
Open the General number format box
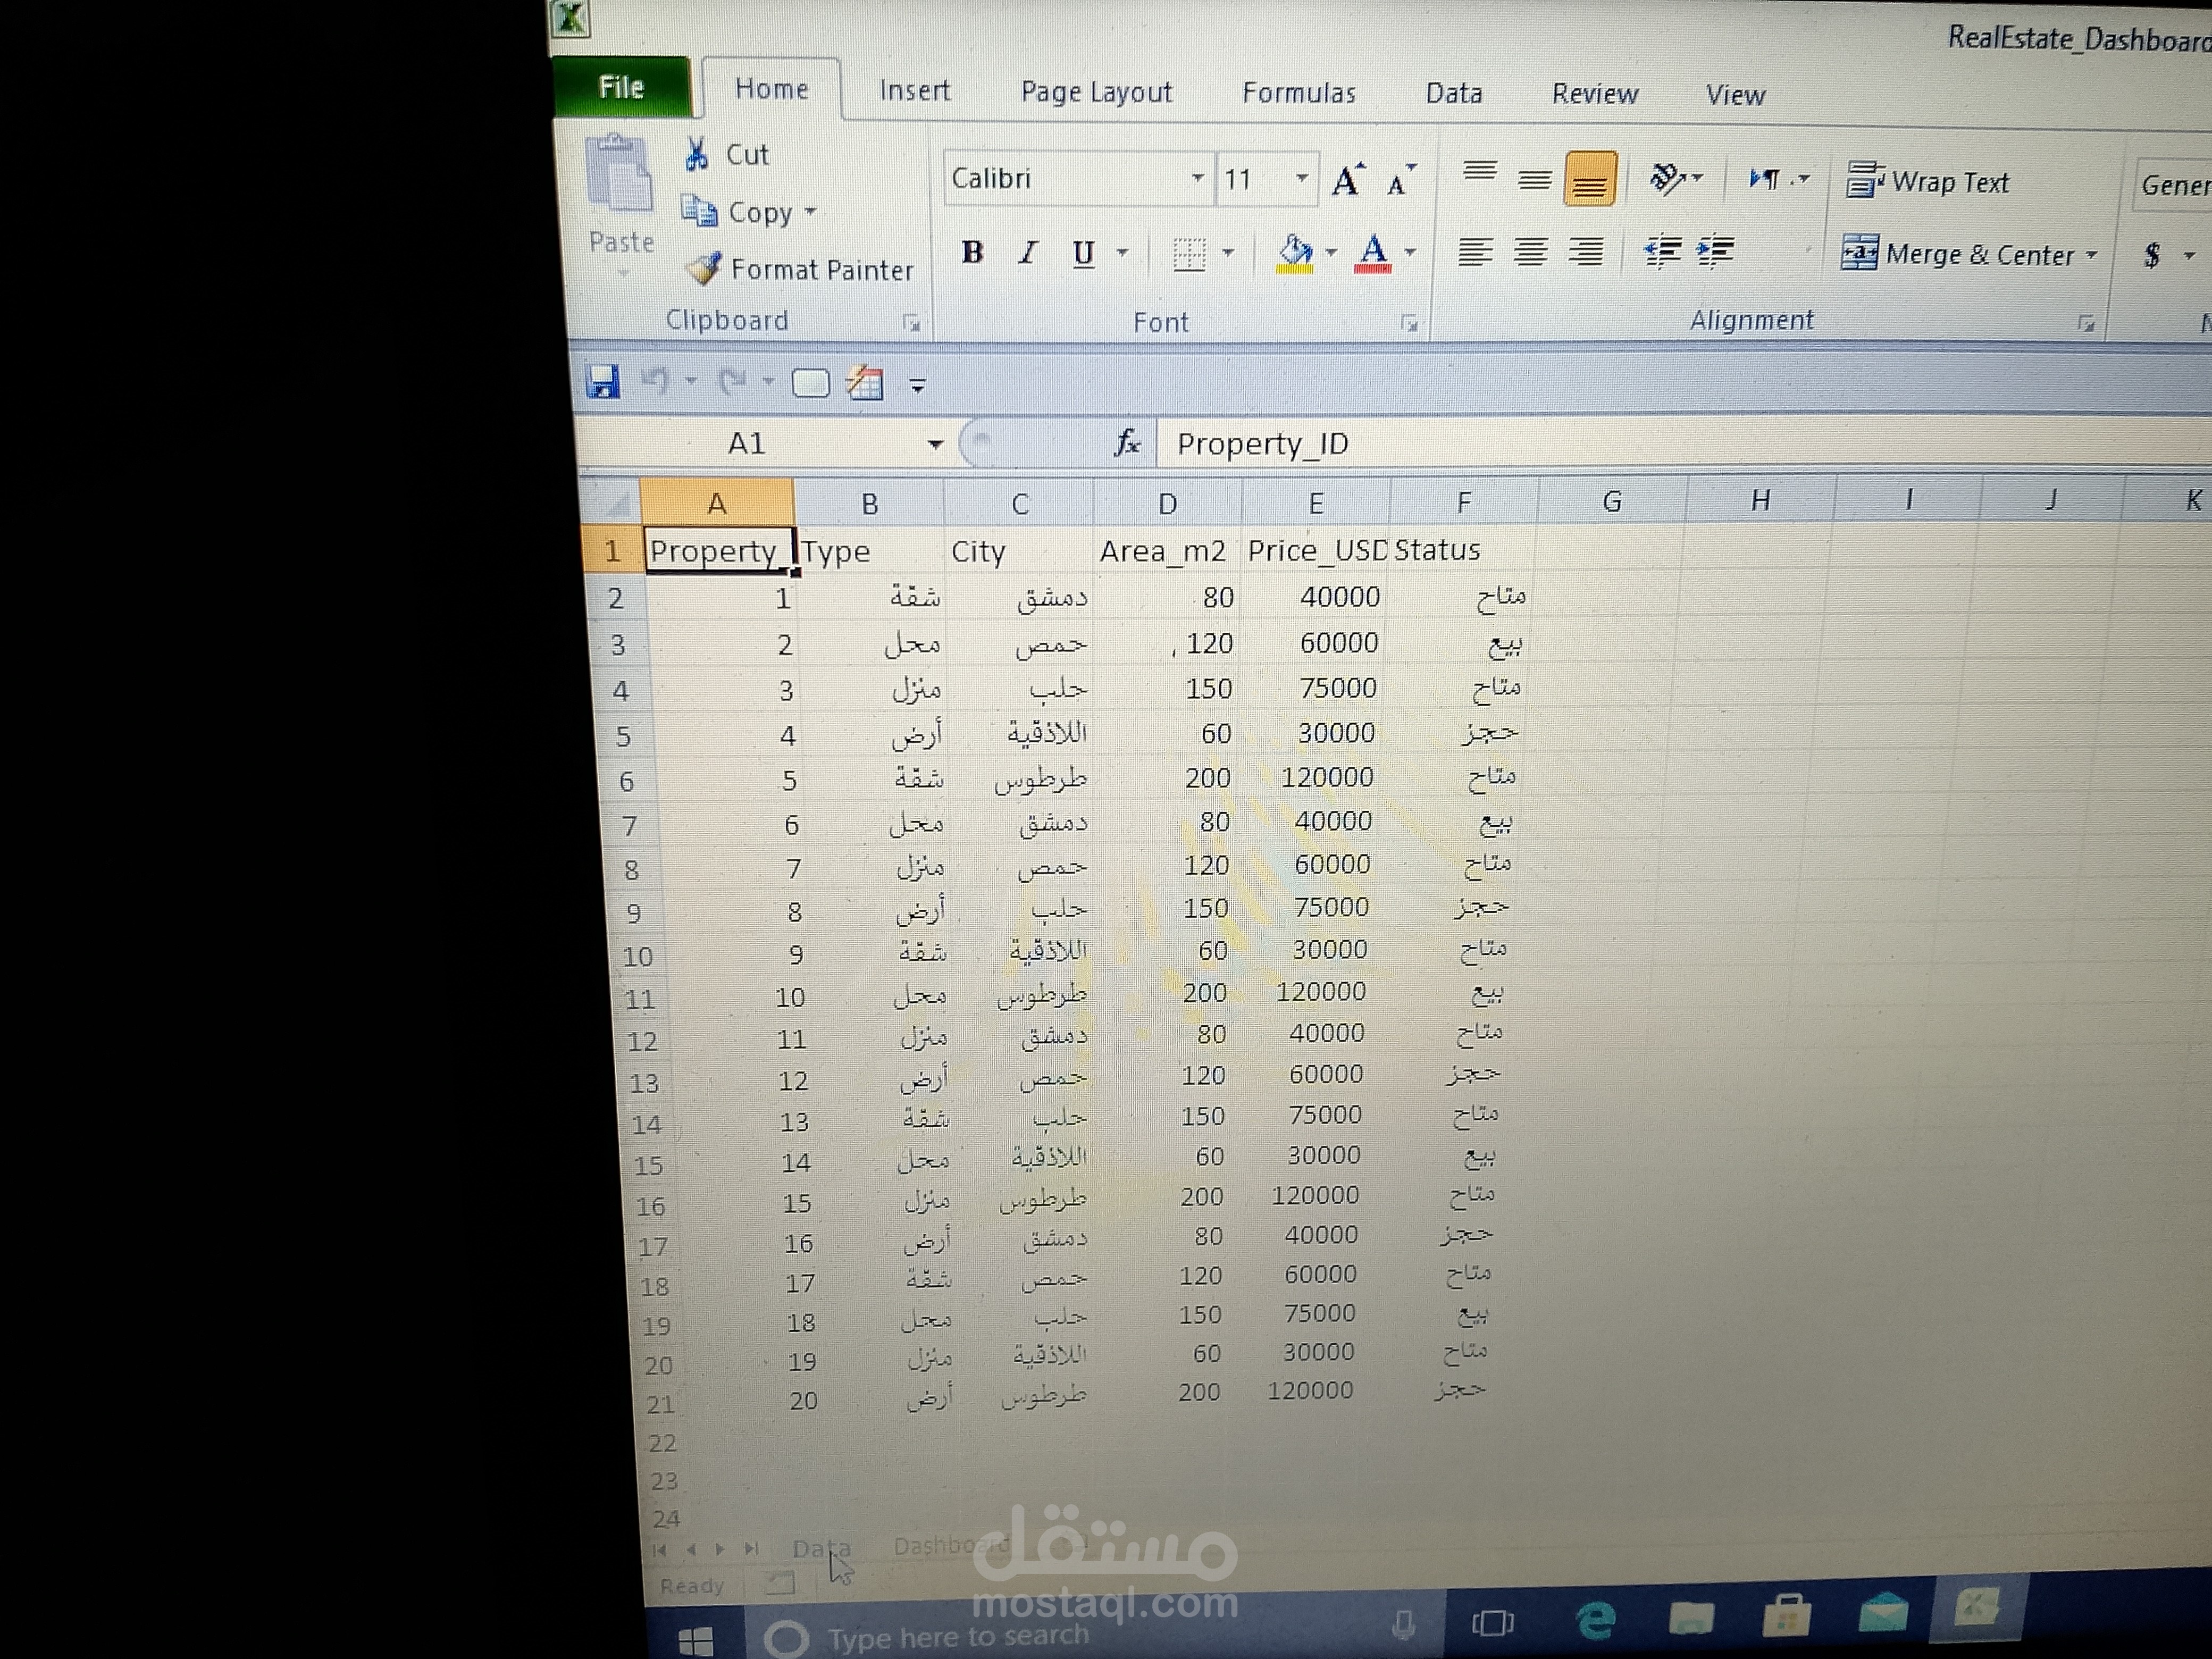(x=2172, y=185)
